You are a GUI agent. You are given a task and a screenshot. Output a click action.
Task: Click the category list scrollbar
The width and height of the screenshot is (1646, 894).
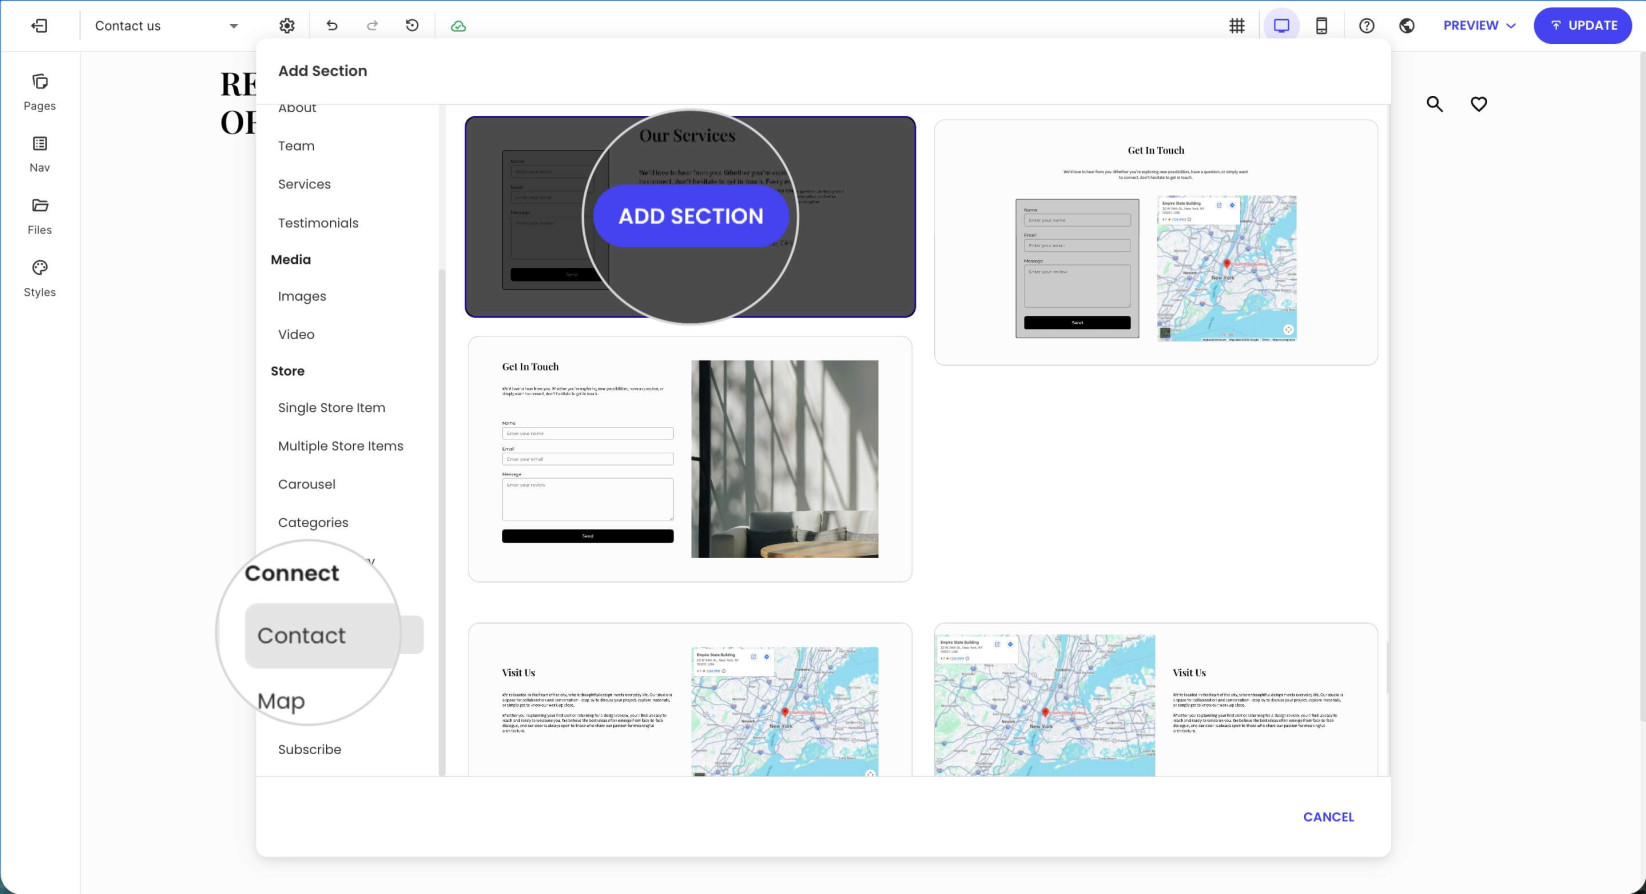click(x=441, y=520)
